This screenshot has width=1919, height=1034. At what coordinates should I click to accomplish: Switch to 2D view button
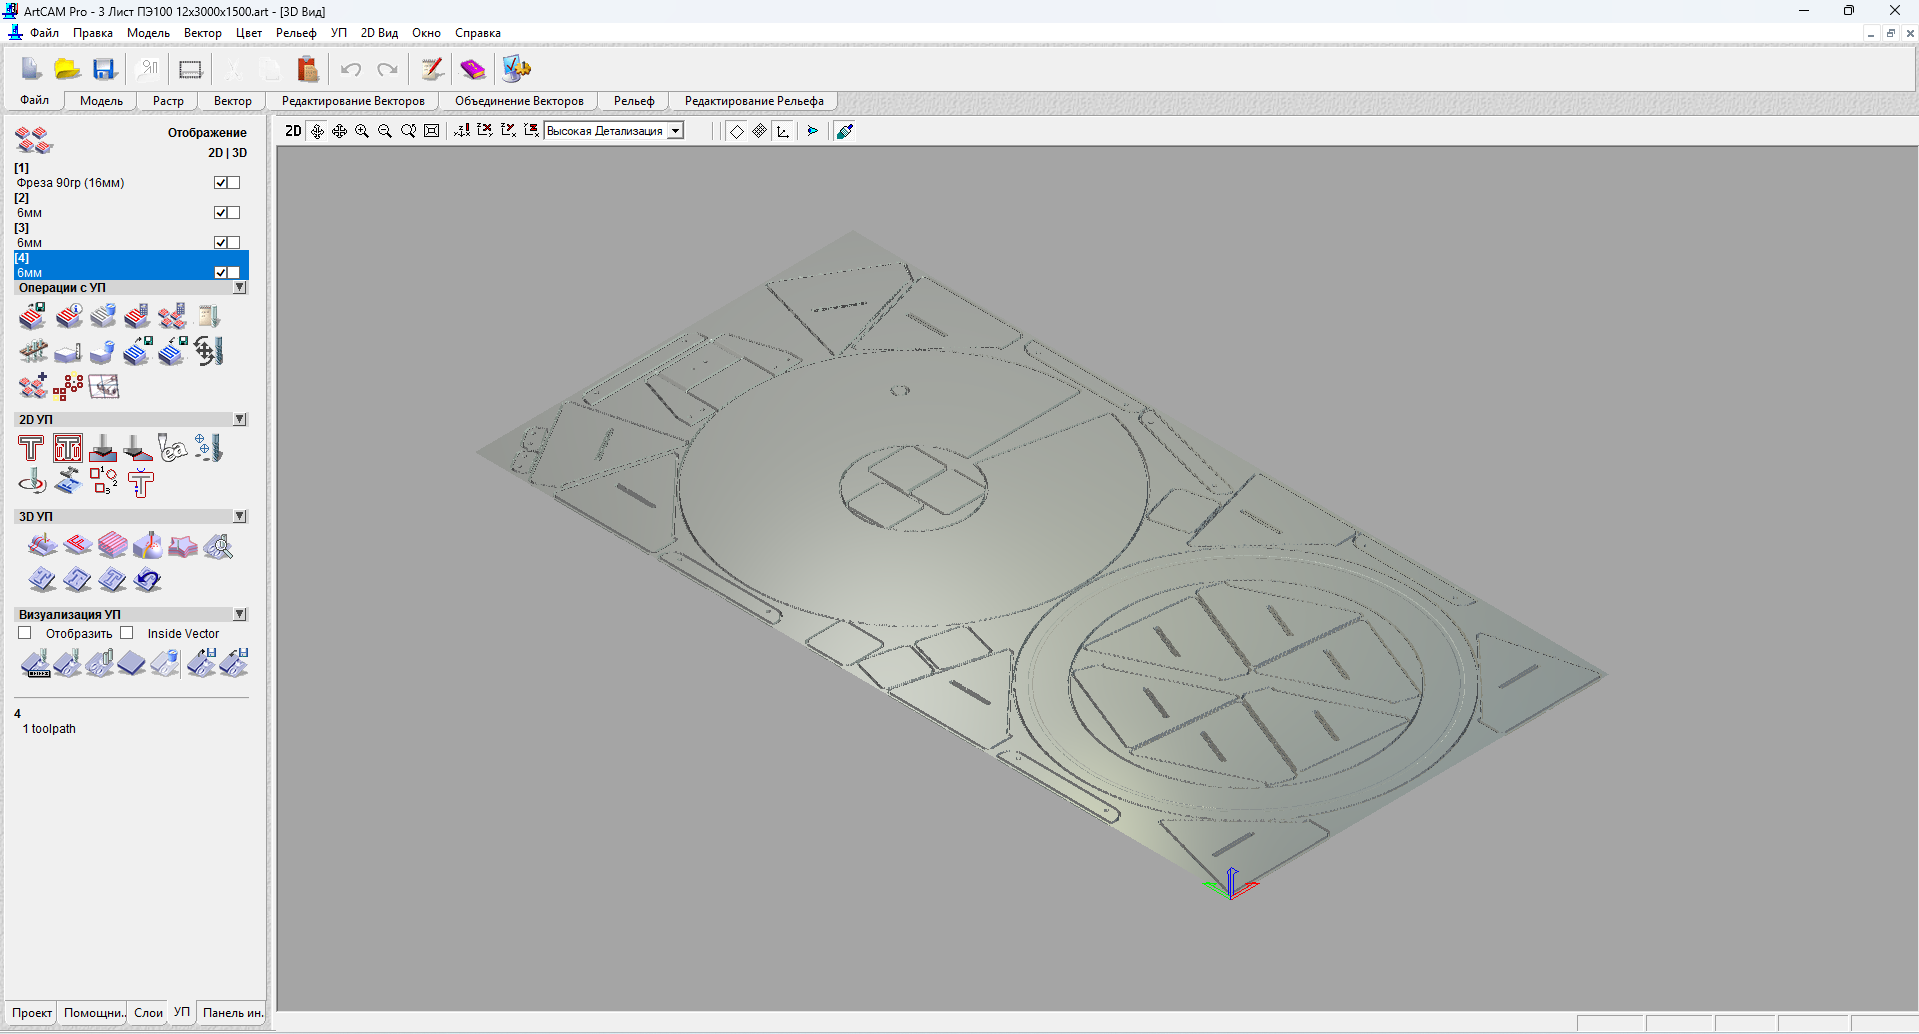(x=293, y=131)
